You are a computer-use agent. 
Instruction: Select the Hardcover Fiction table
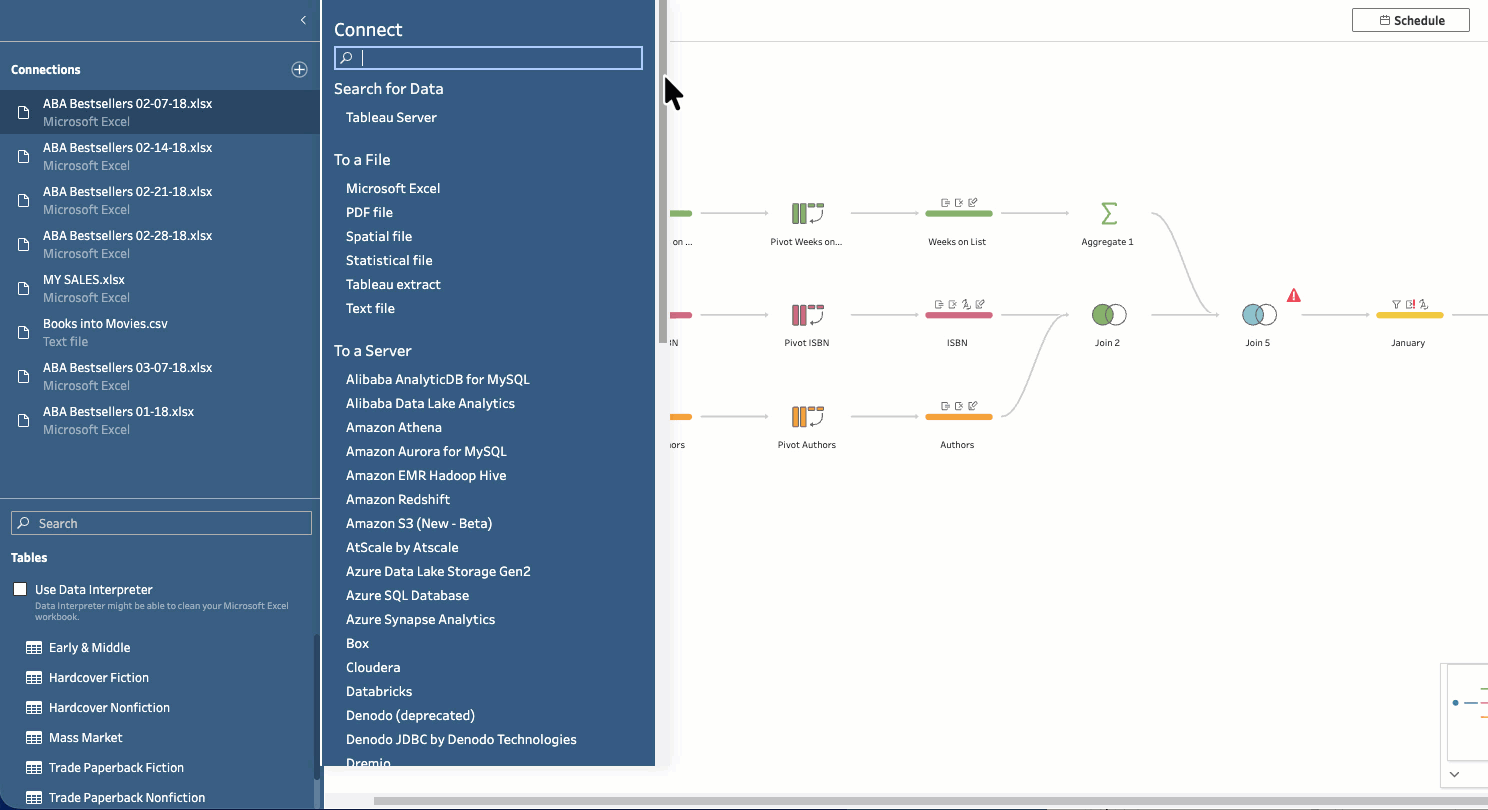click(99, 677)
